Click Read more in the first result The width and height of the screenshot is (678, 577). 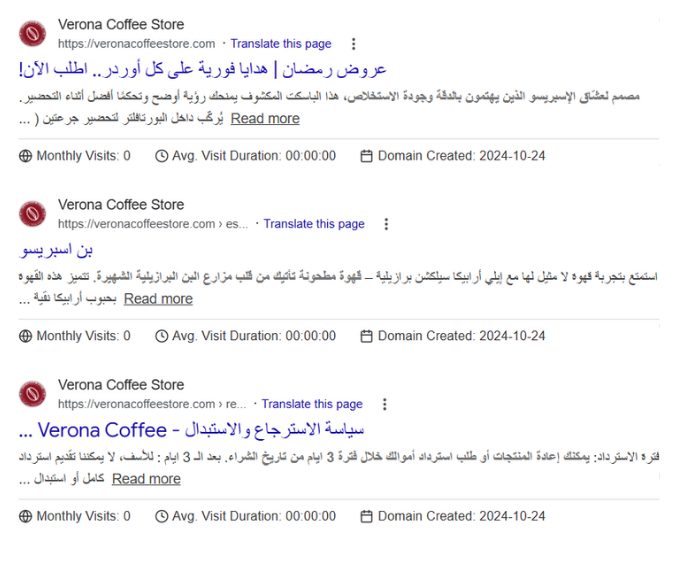click(x=265, y=119)
